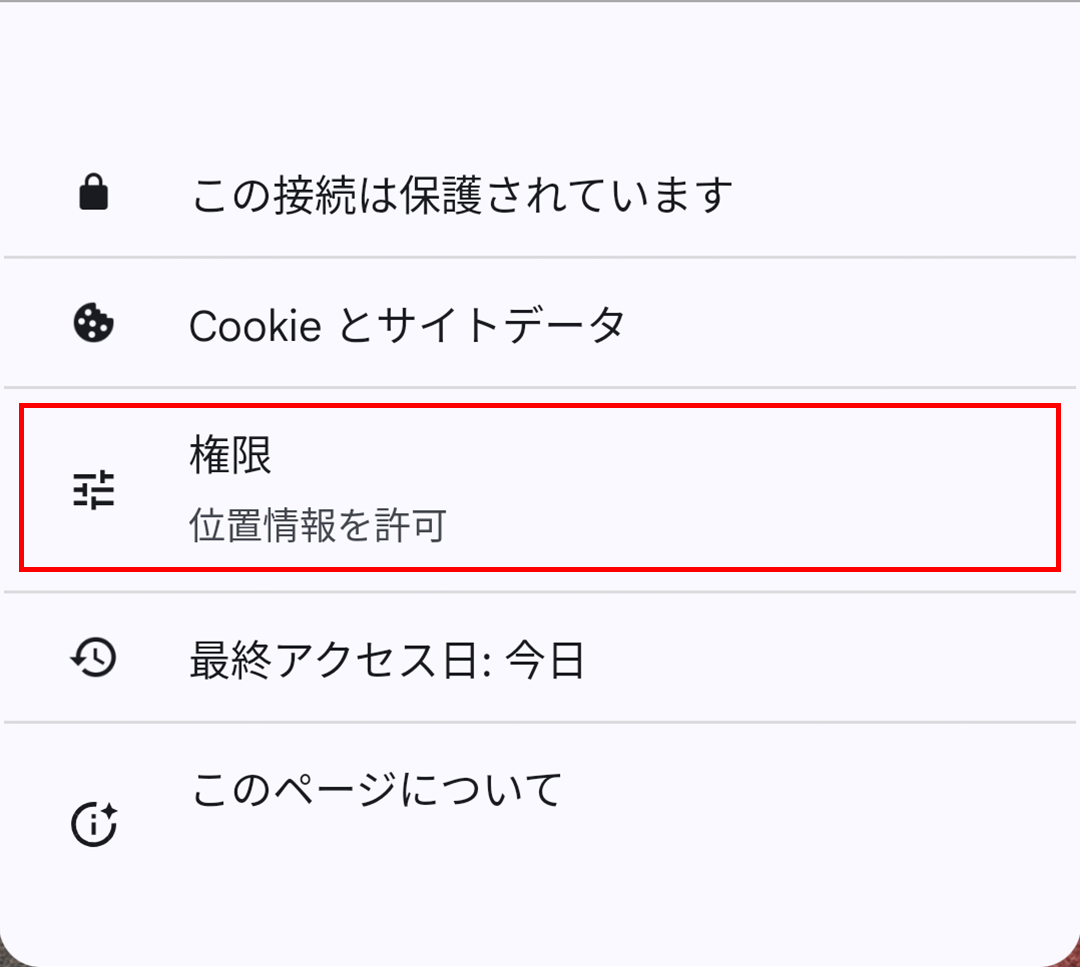Click the permissions sliders icon
Screen dimensions: 1080x967
point(94,490)
